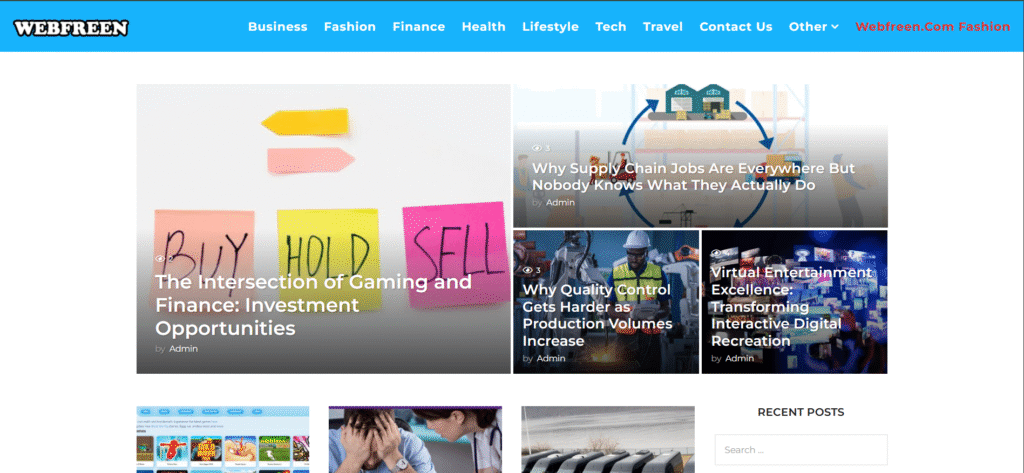
Task: Click the Search input field
Action: pyautogui.click(x=800, y=450)
